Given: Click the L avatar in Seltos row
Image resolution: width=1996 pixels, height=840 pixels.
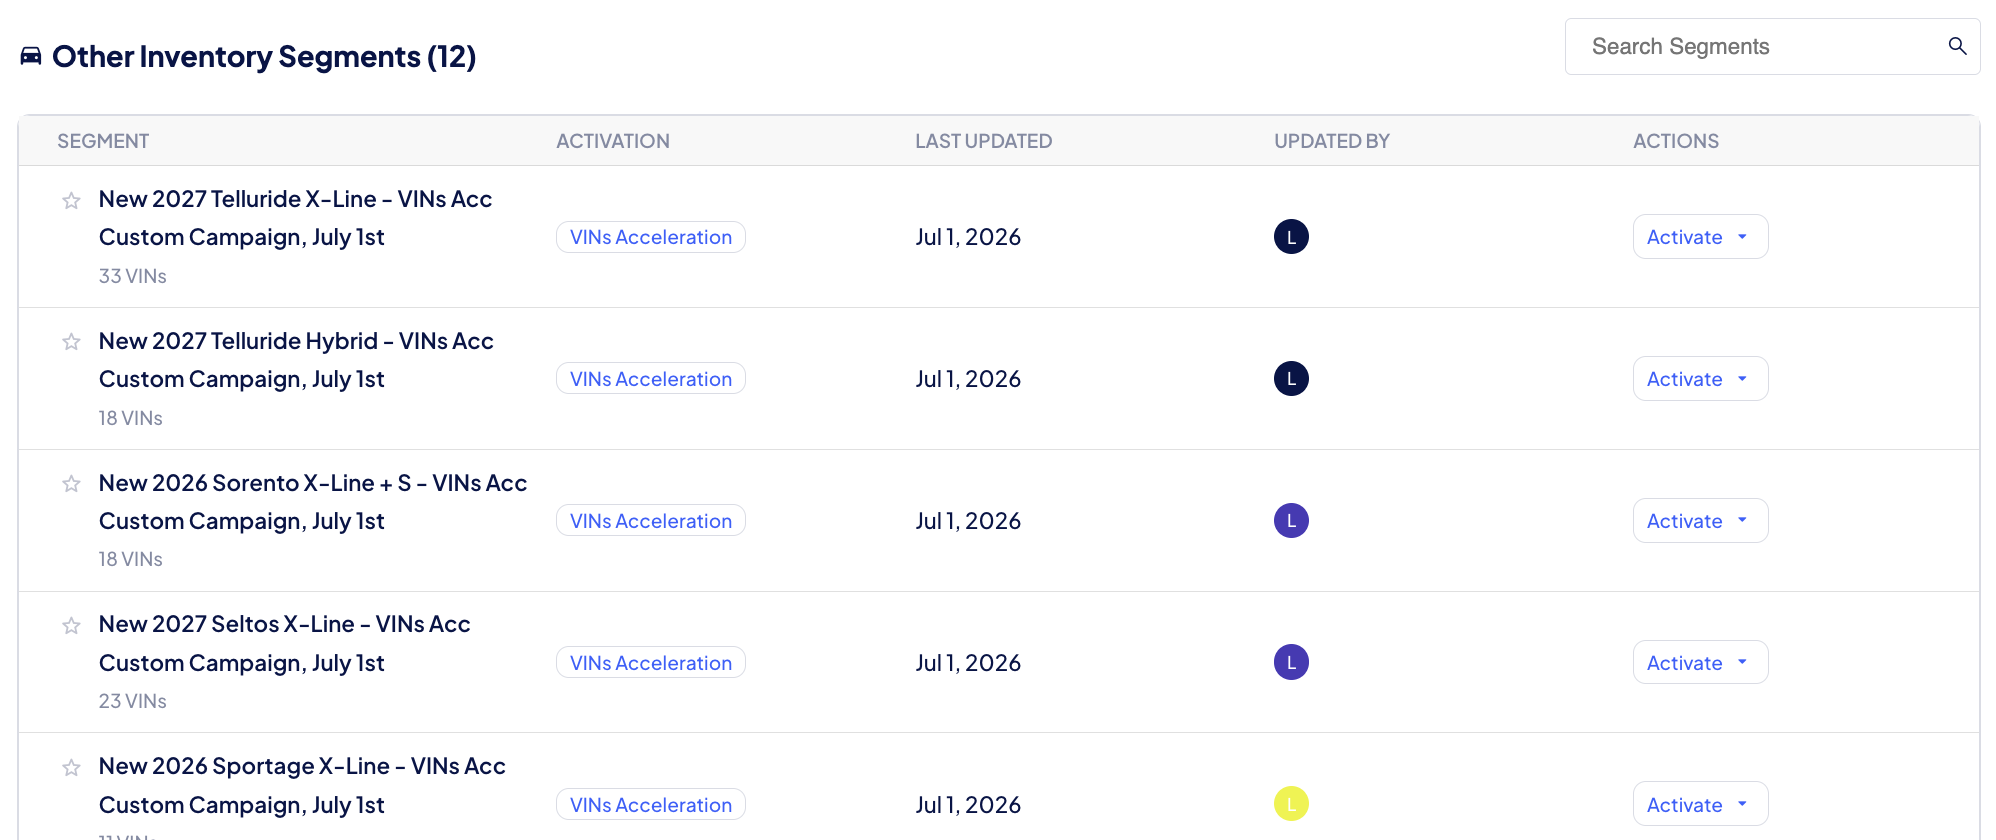Looking at the screenshot, I should click(x=1291, y=662).
